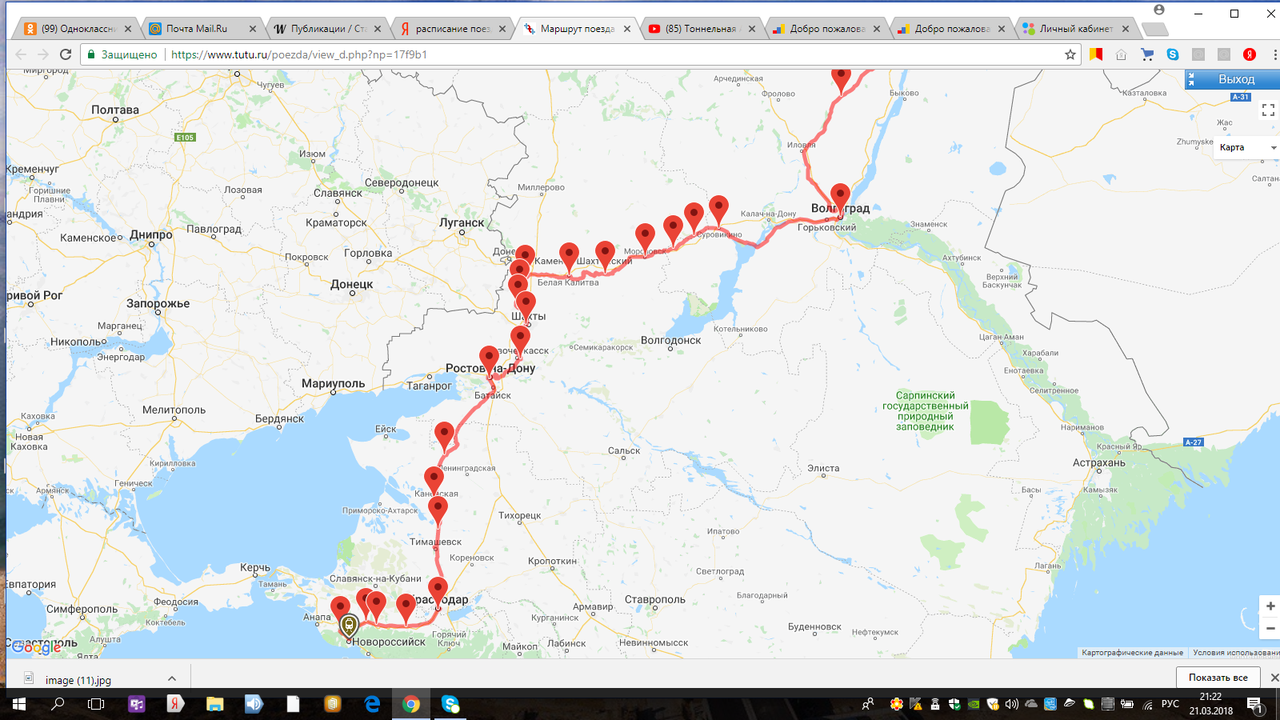Open Chrome's three-dot menu

[x=1275, y=54]
